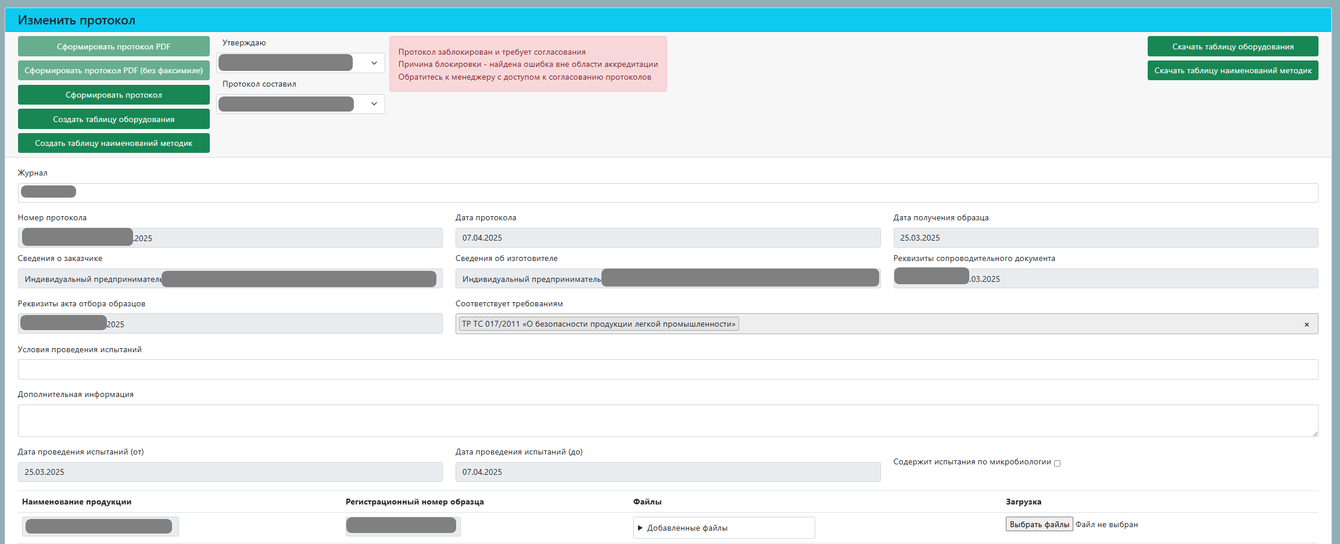1340x544 pixels.
Task: Click the 'Изменить протокол' header title
Action: (x=76, y=20)
